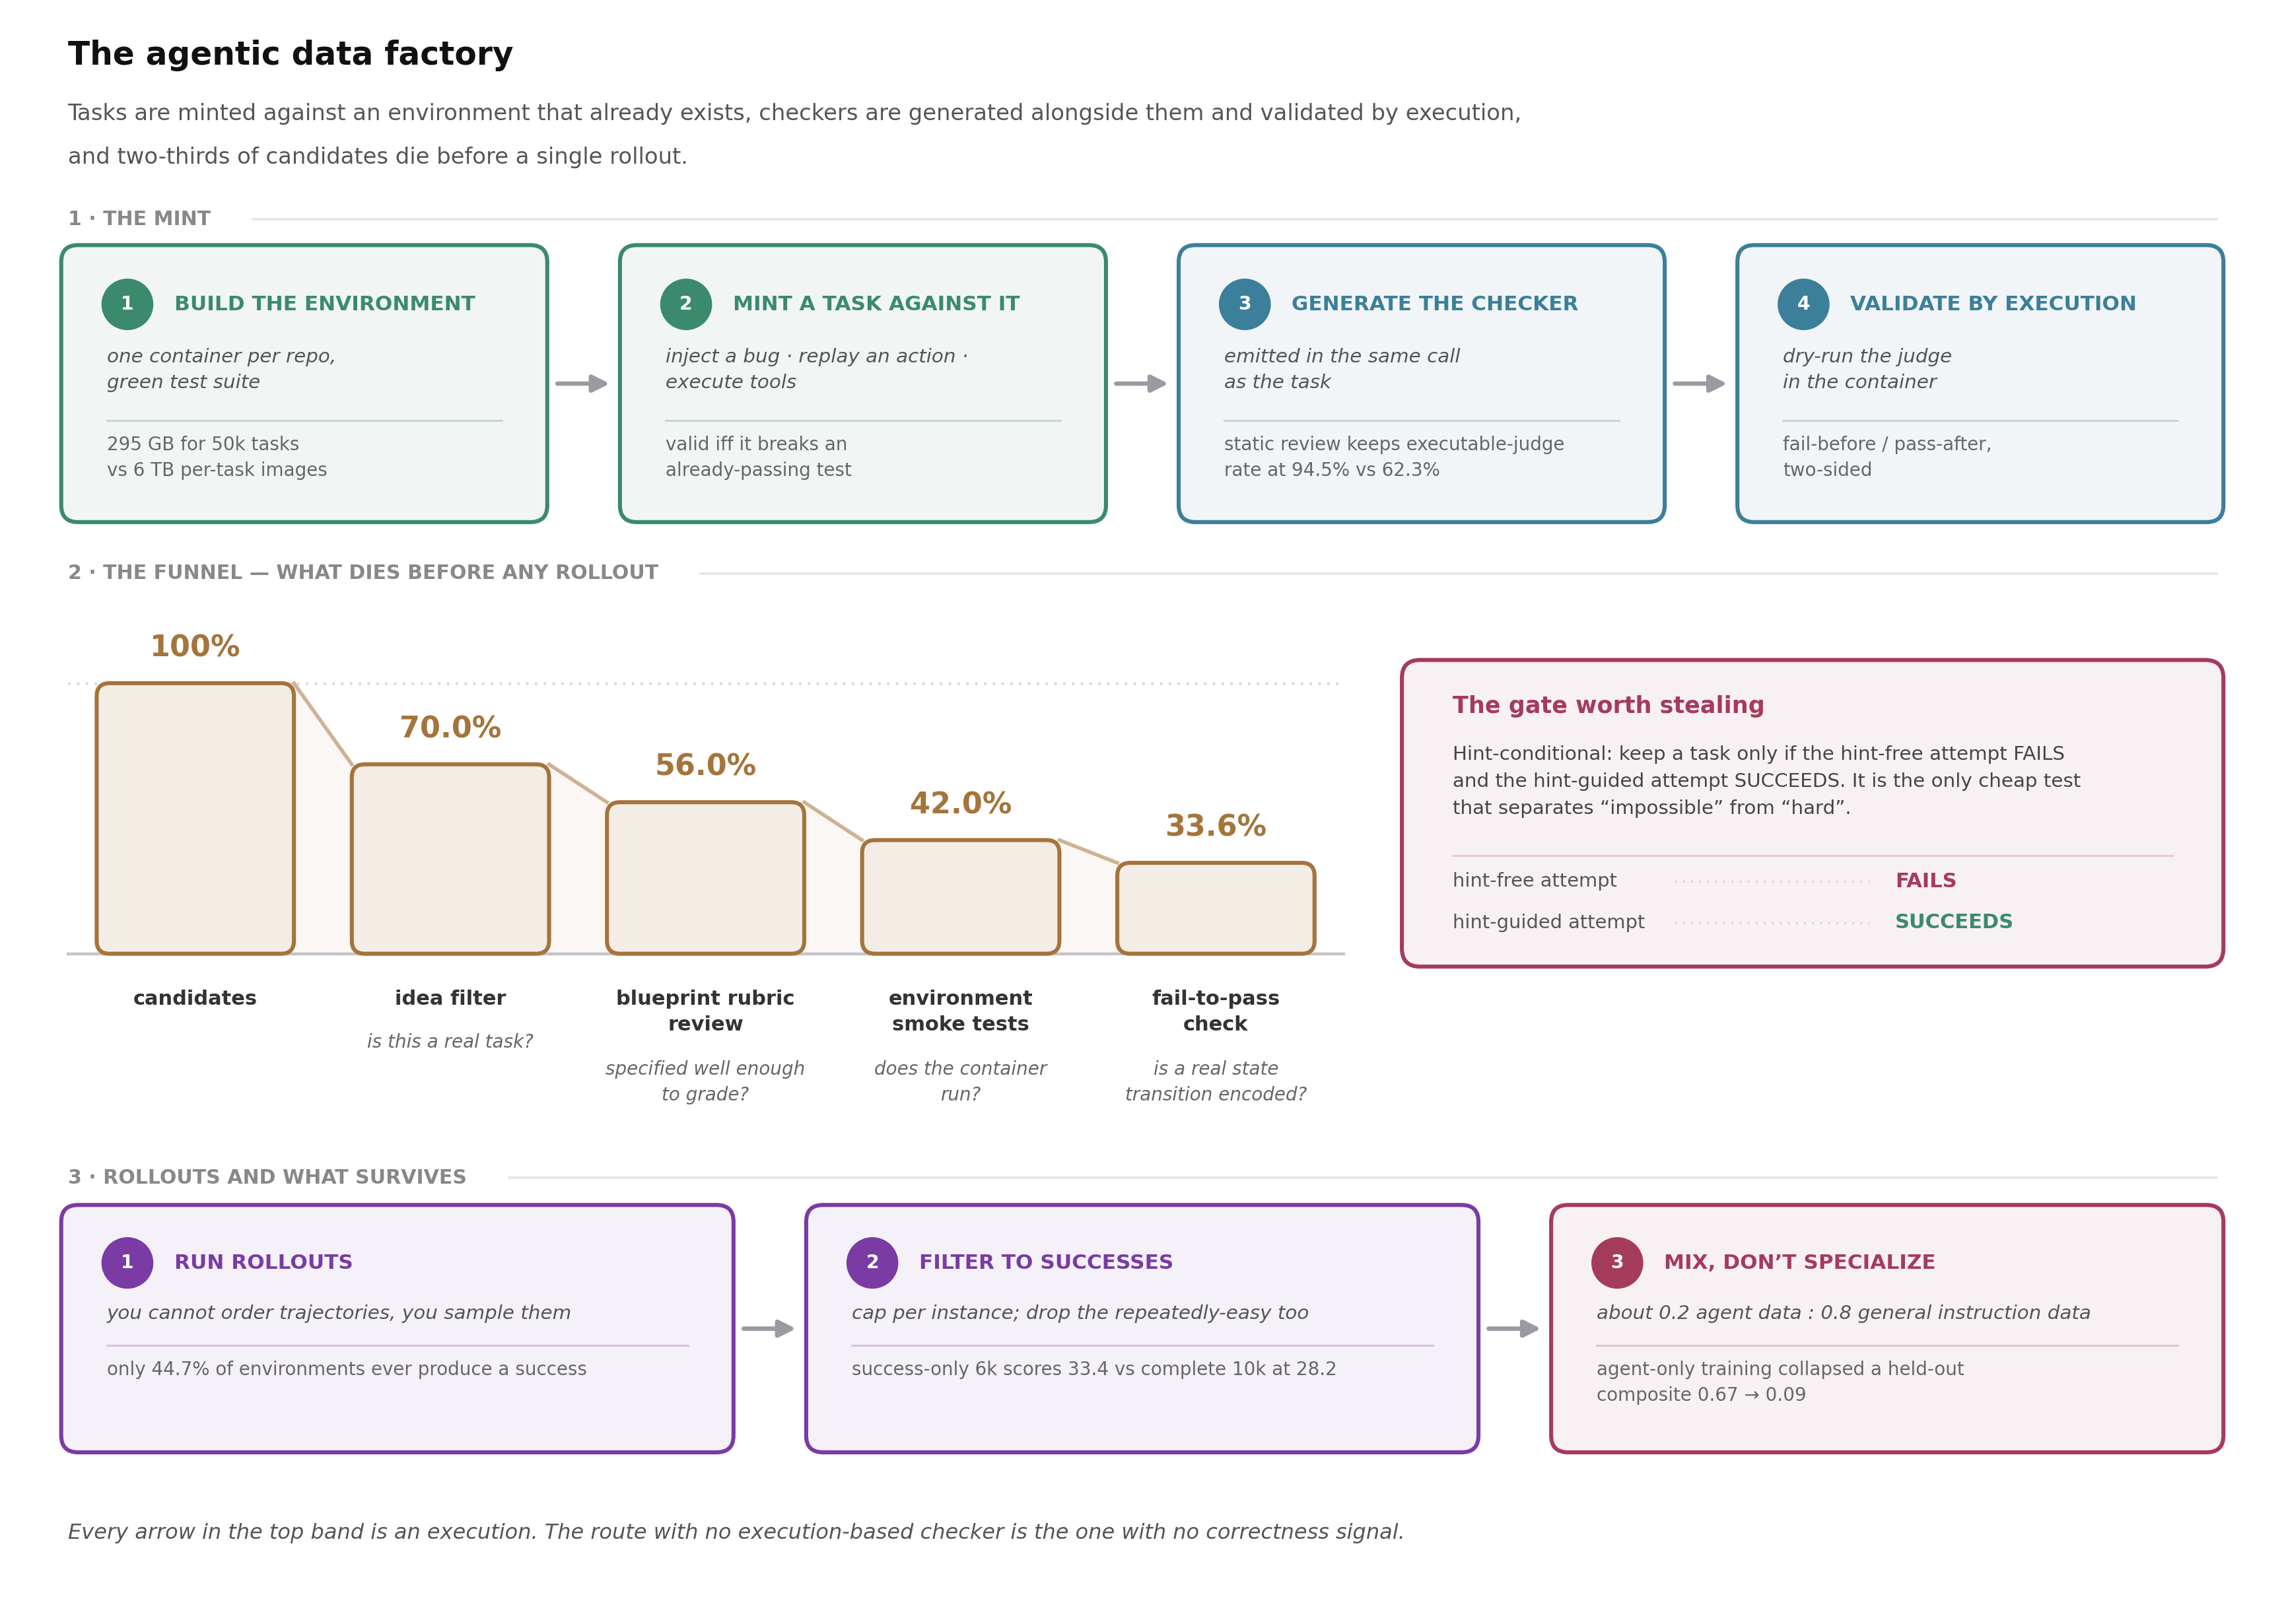Click the 42.0% environment smoke tests bar

point(960,897)
